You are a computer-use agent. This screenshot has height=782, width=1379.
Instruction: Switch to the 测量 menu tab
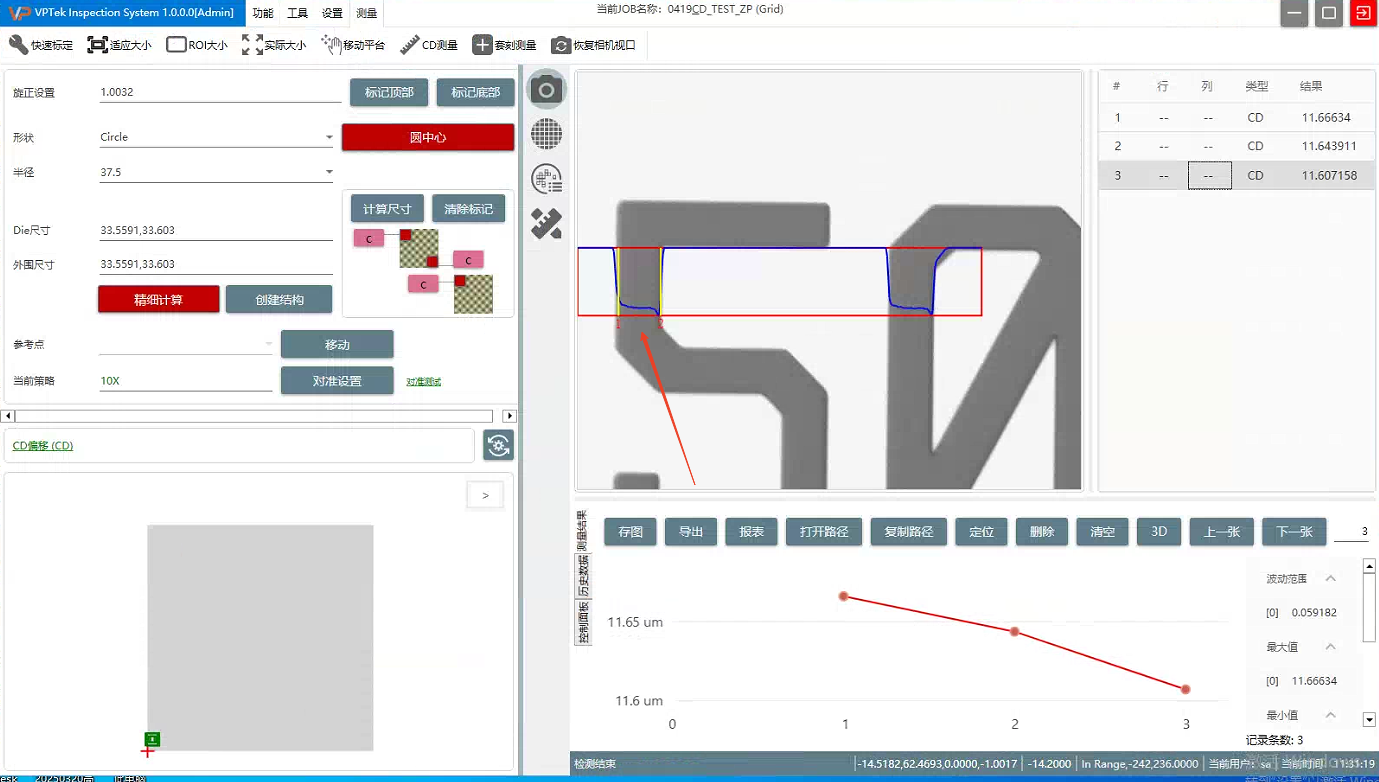(367, 13)
